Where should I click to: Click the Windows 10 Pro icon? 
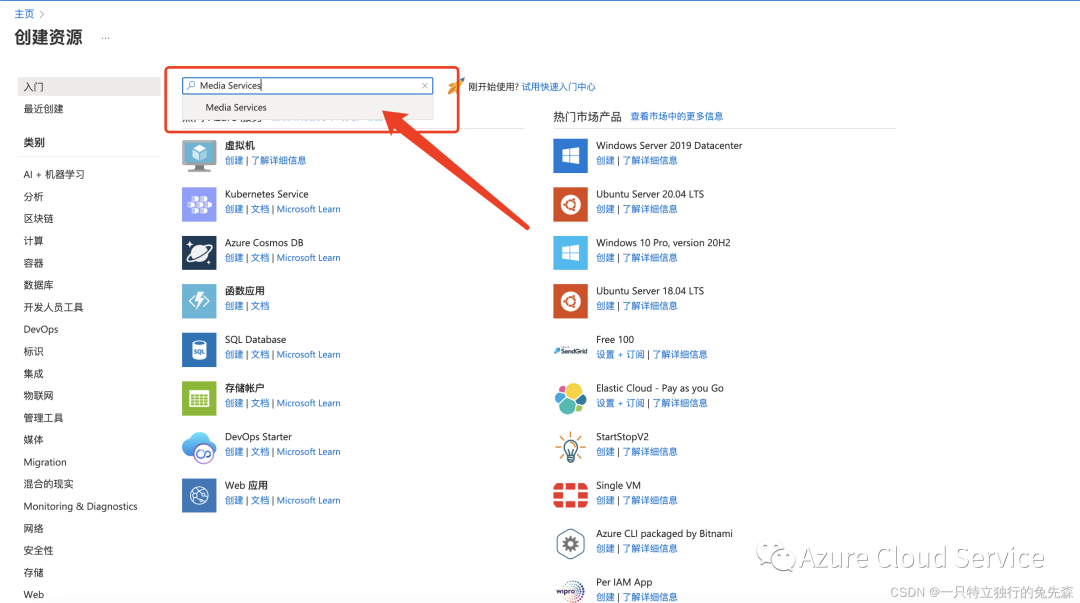pyautogui.click(x=570, y=252)
